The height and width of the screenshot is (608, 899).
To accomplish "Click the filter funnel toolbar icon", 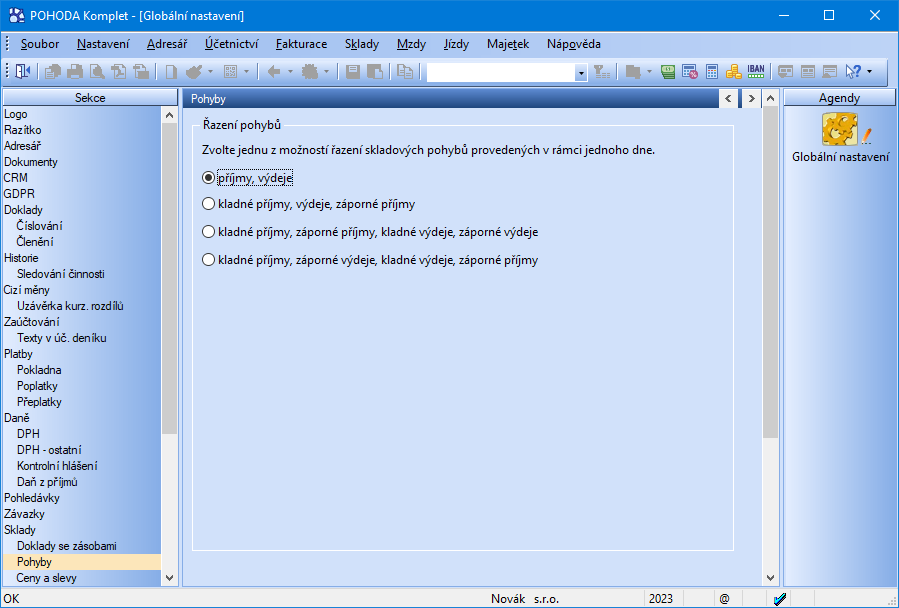I will [x=601, y=72].
